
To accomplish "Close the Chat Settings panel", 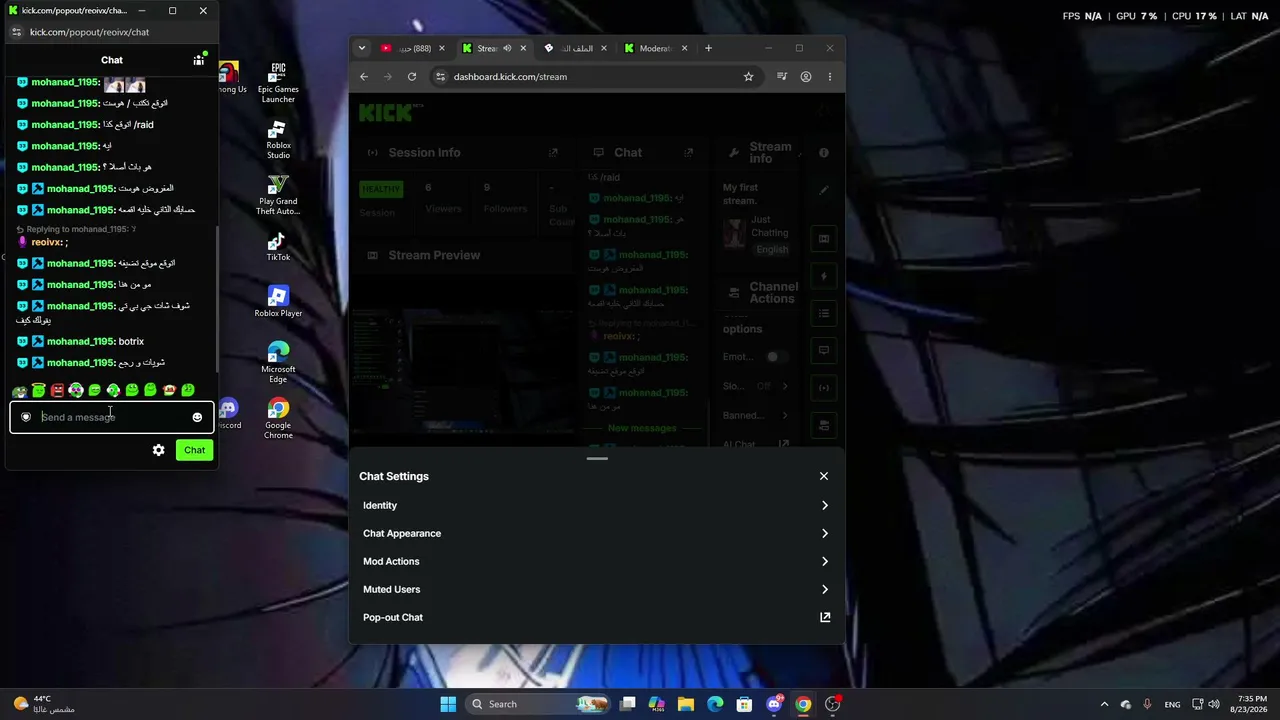I will (x=824, y=476).
